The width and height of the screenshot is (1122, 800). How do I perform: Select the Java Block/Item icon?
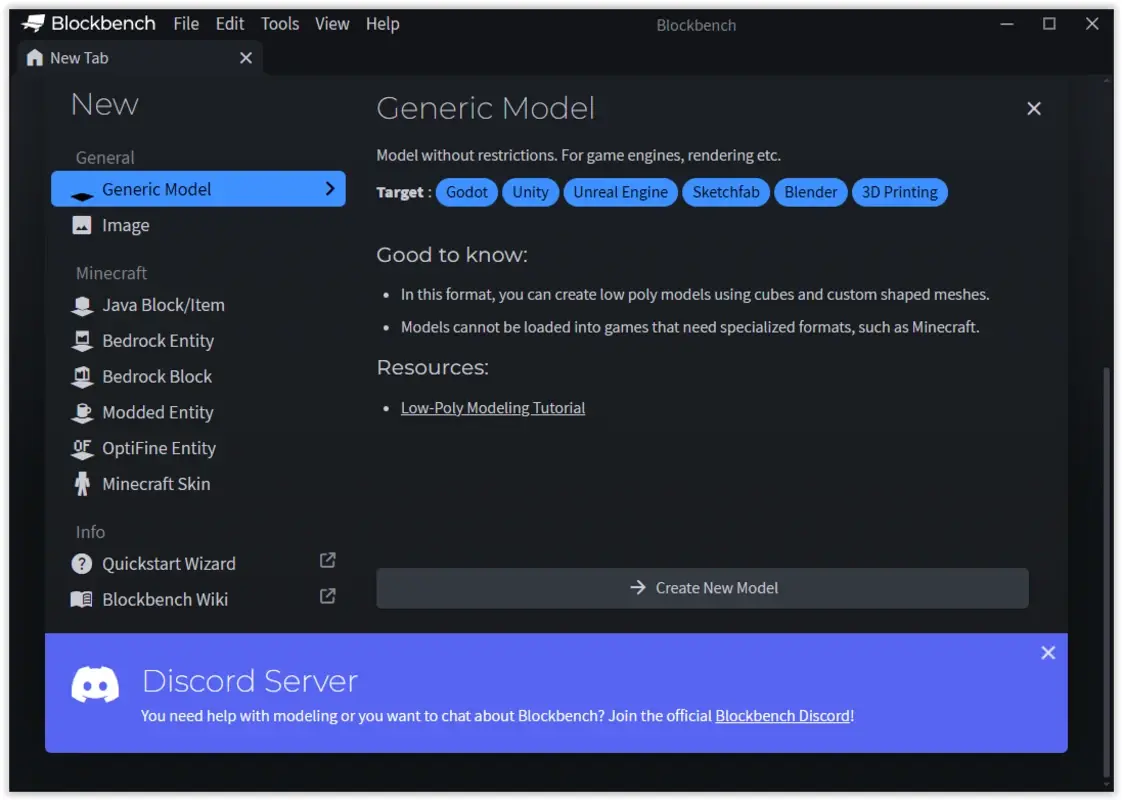click(x=82, y=305)
